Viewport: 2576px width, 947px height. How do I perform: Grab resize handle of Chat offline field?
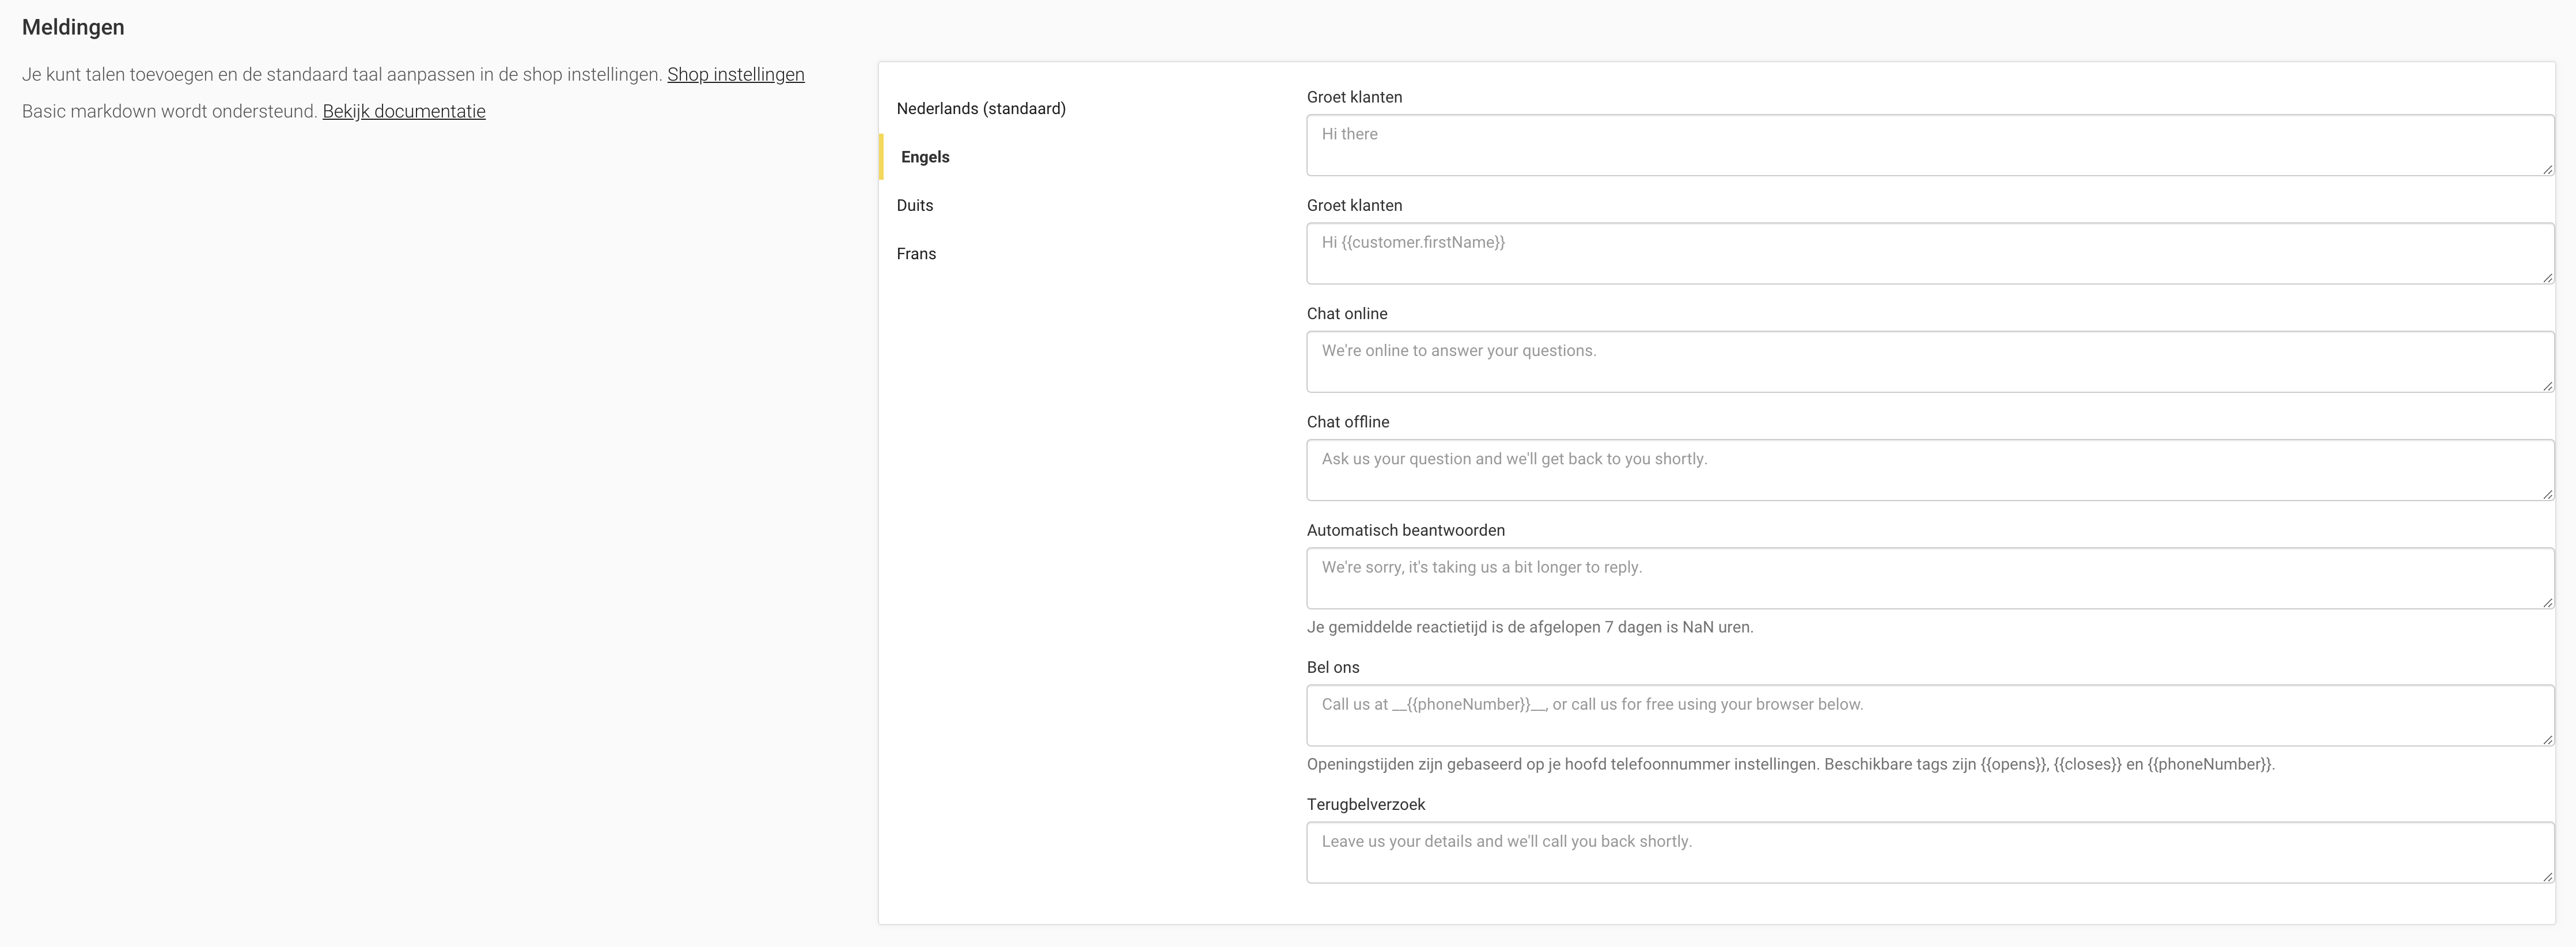[x=2547, y=494]
